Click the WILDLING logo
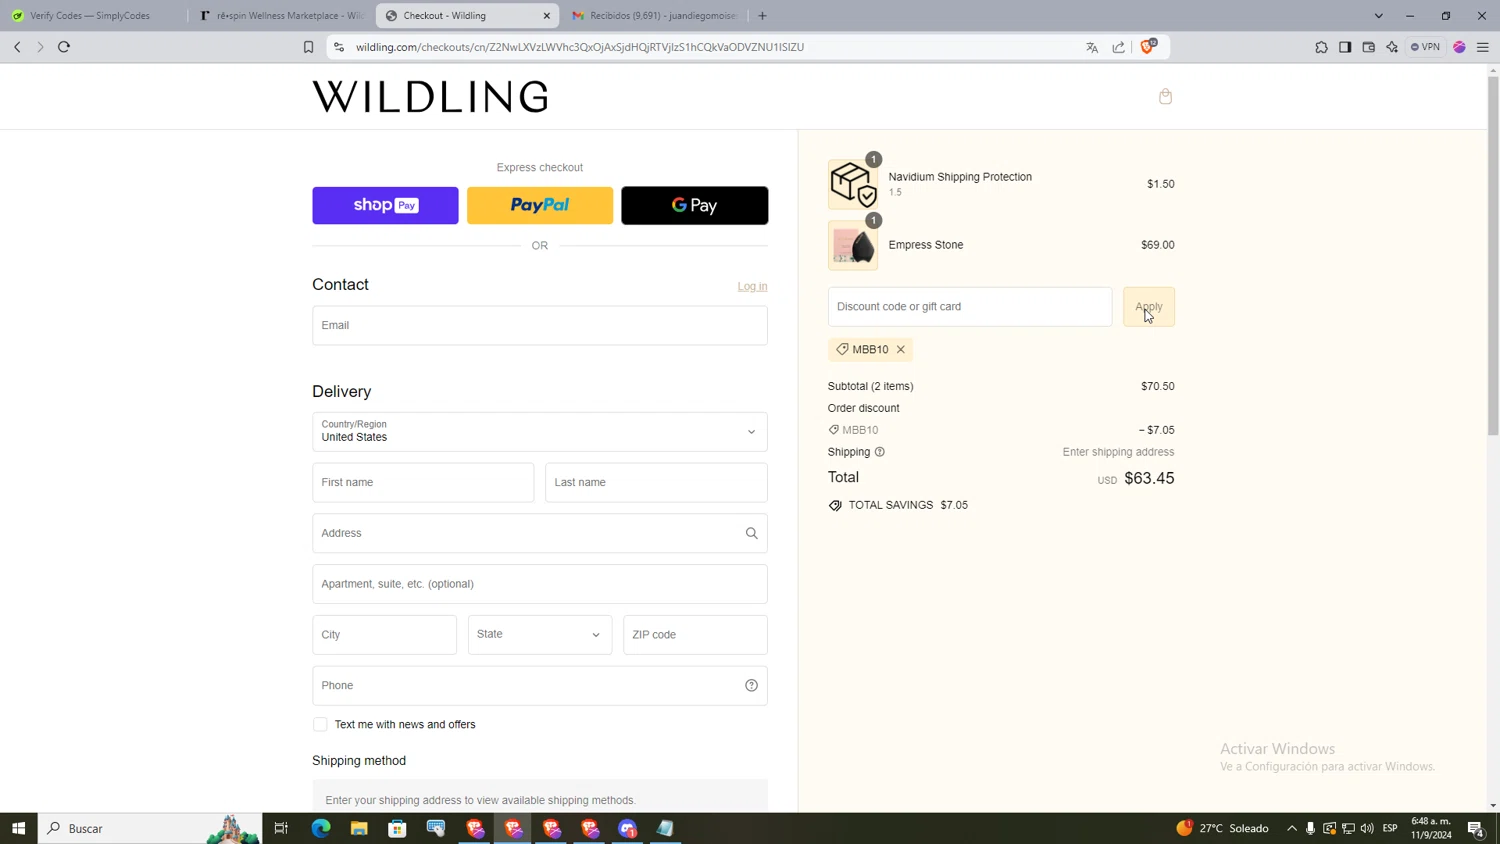This screenshot has height=844, width=1500. tap(431, 97)
